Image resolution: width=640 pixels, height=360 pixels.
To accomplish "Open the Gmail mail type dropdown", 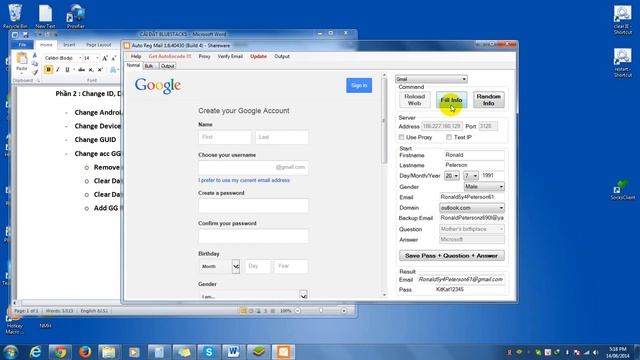I will coord(431,79).
